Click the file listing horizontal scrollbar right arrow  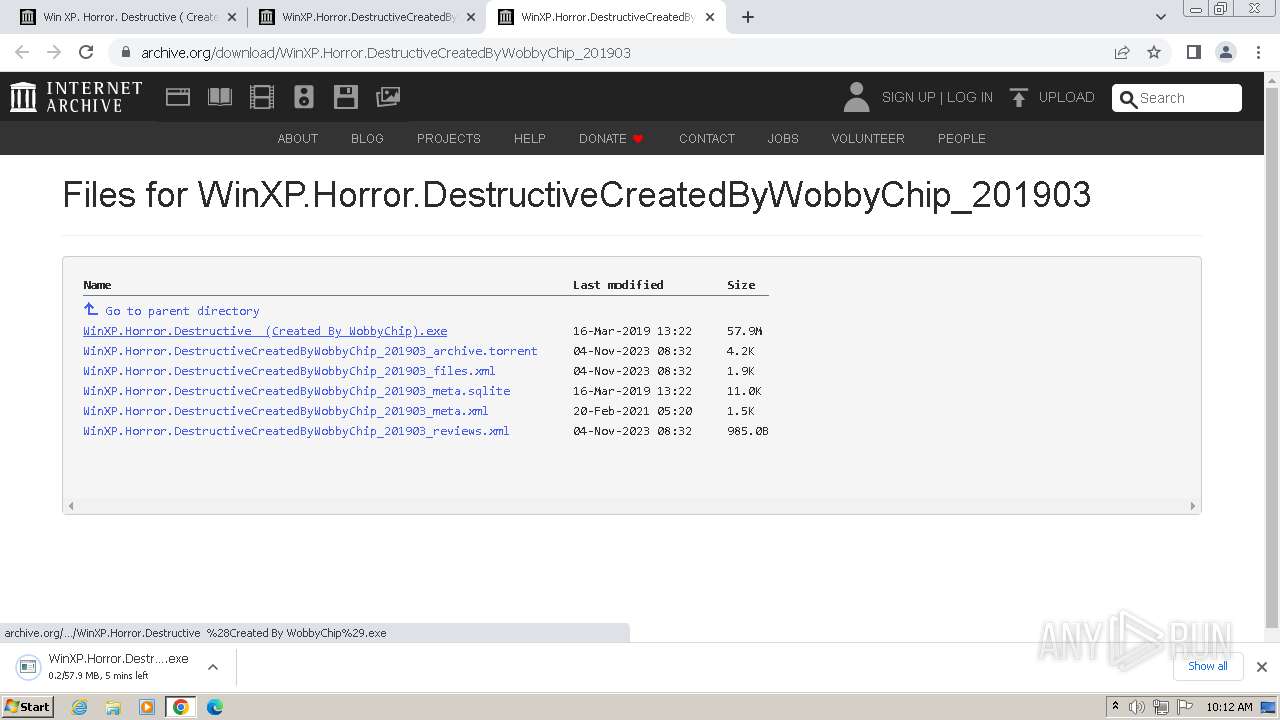(x=1192, y=506)
